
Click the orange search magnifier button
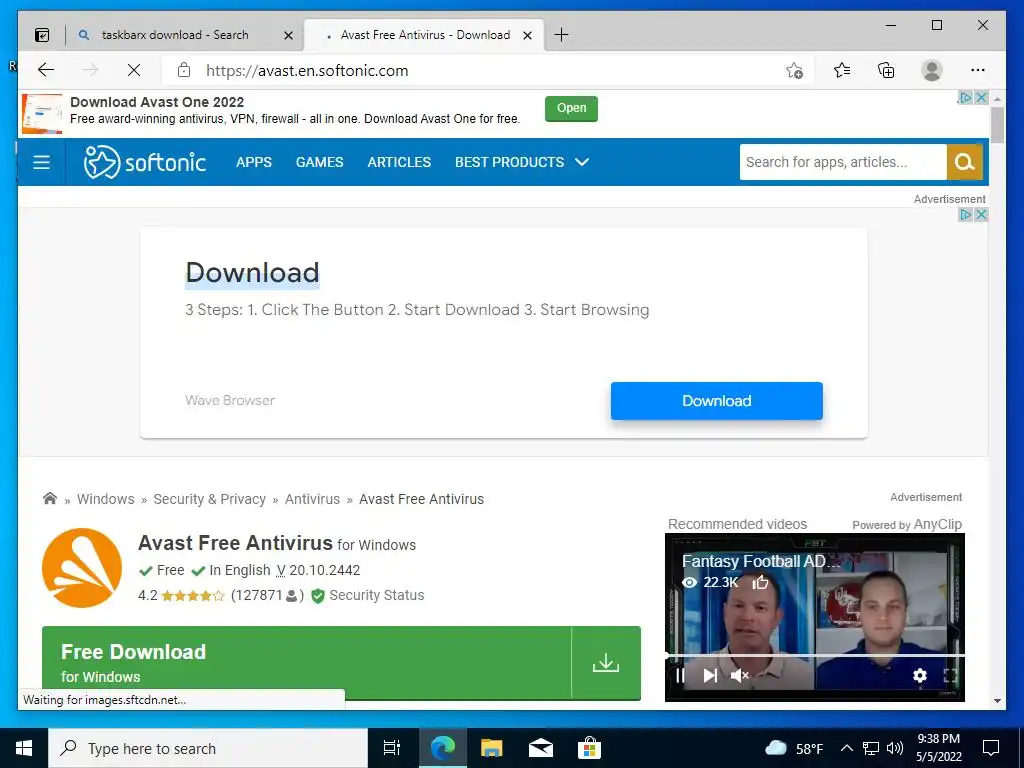tap(965, 162)
